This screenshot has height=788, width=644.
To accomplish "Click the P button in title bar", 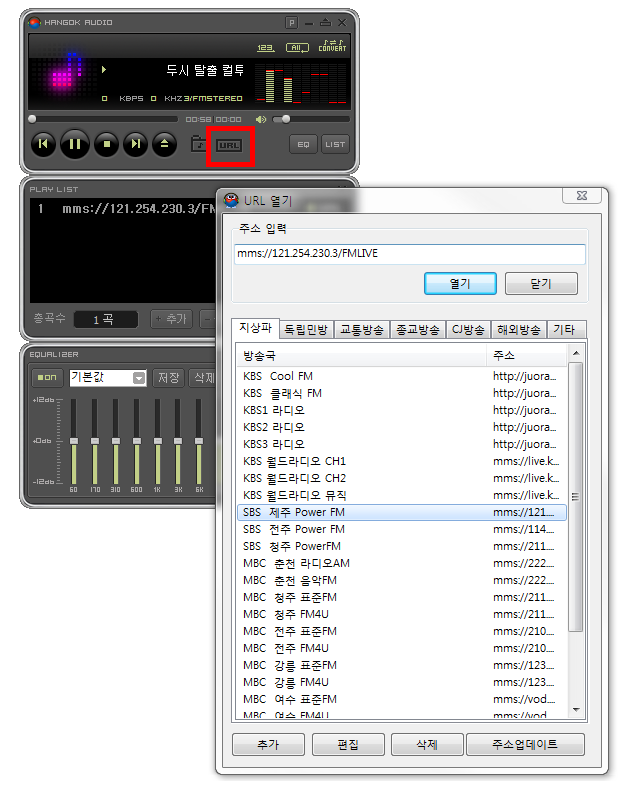I will (292, 23).
